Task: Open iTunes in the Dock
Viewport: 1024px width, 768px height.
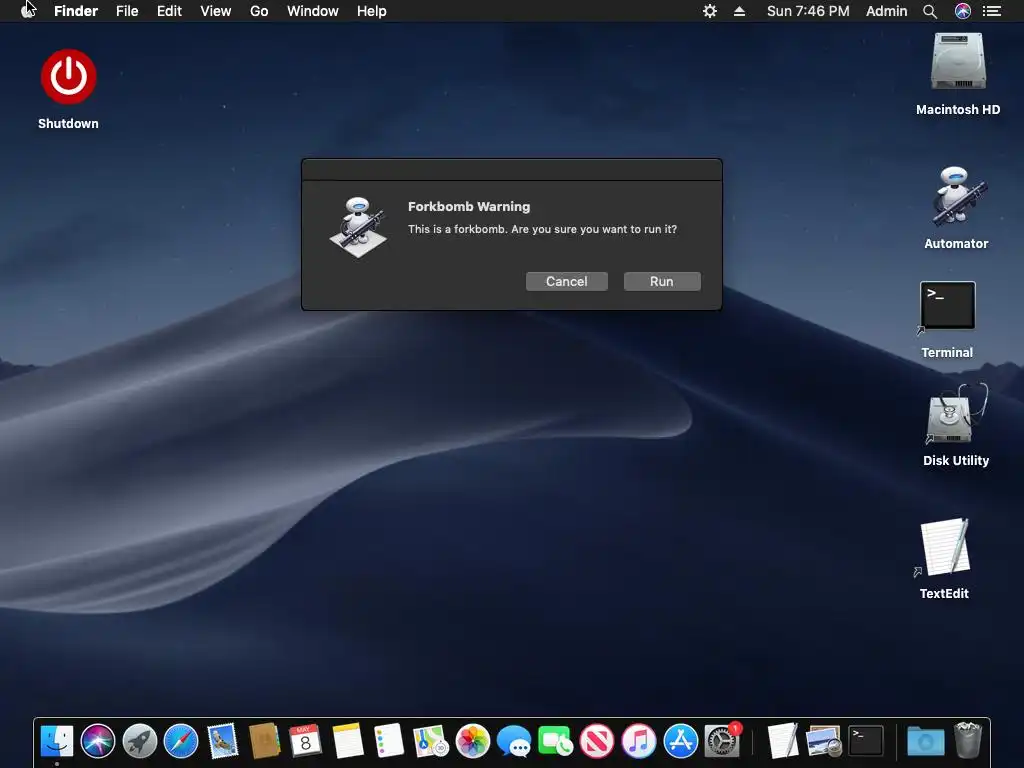Action: [639, 741]
